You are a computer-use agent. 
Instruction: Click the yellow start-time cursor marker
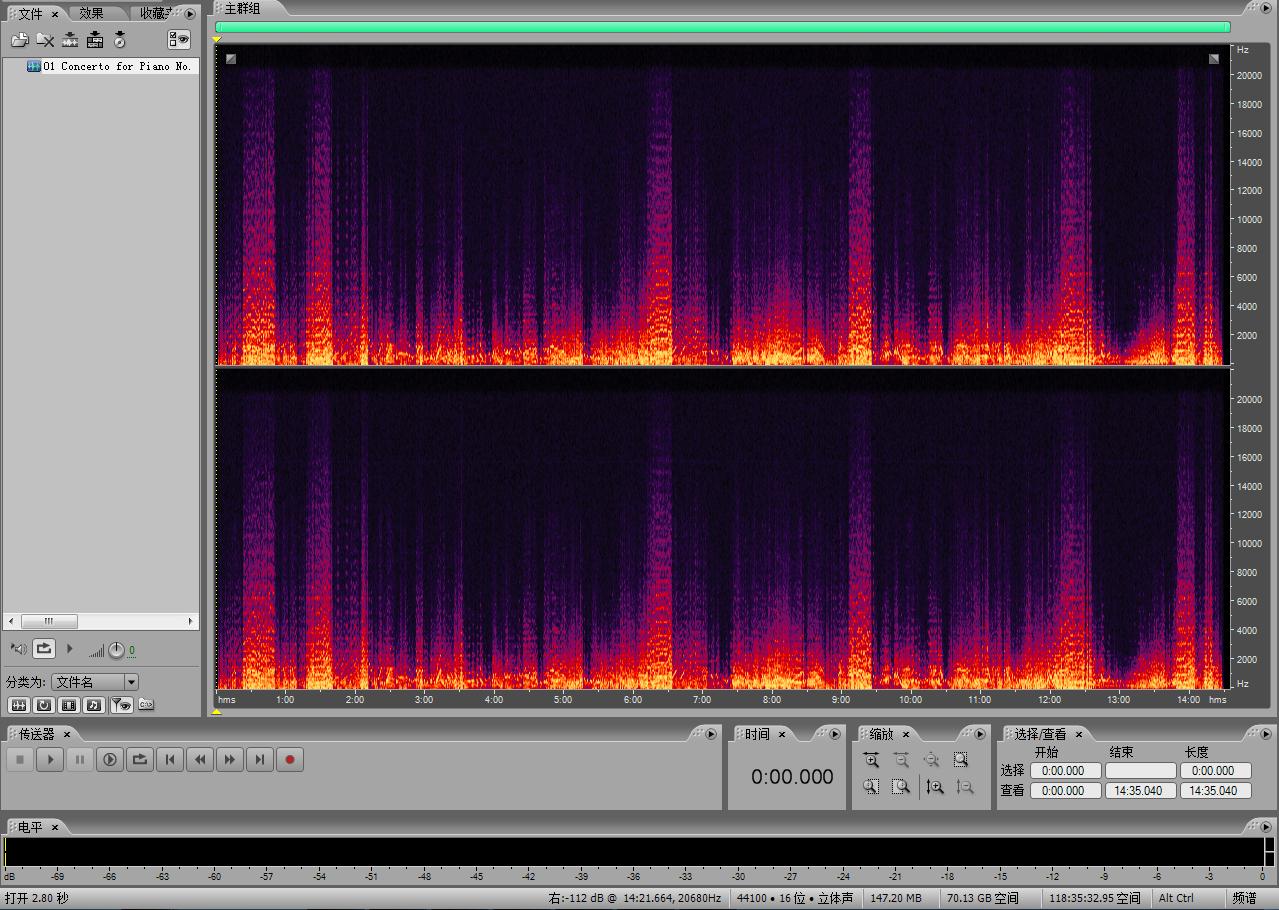216,40
